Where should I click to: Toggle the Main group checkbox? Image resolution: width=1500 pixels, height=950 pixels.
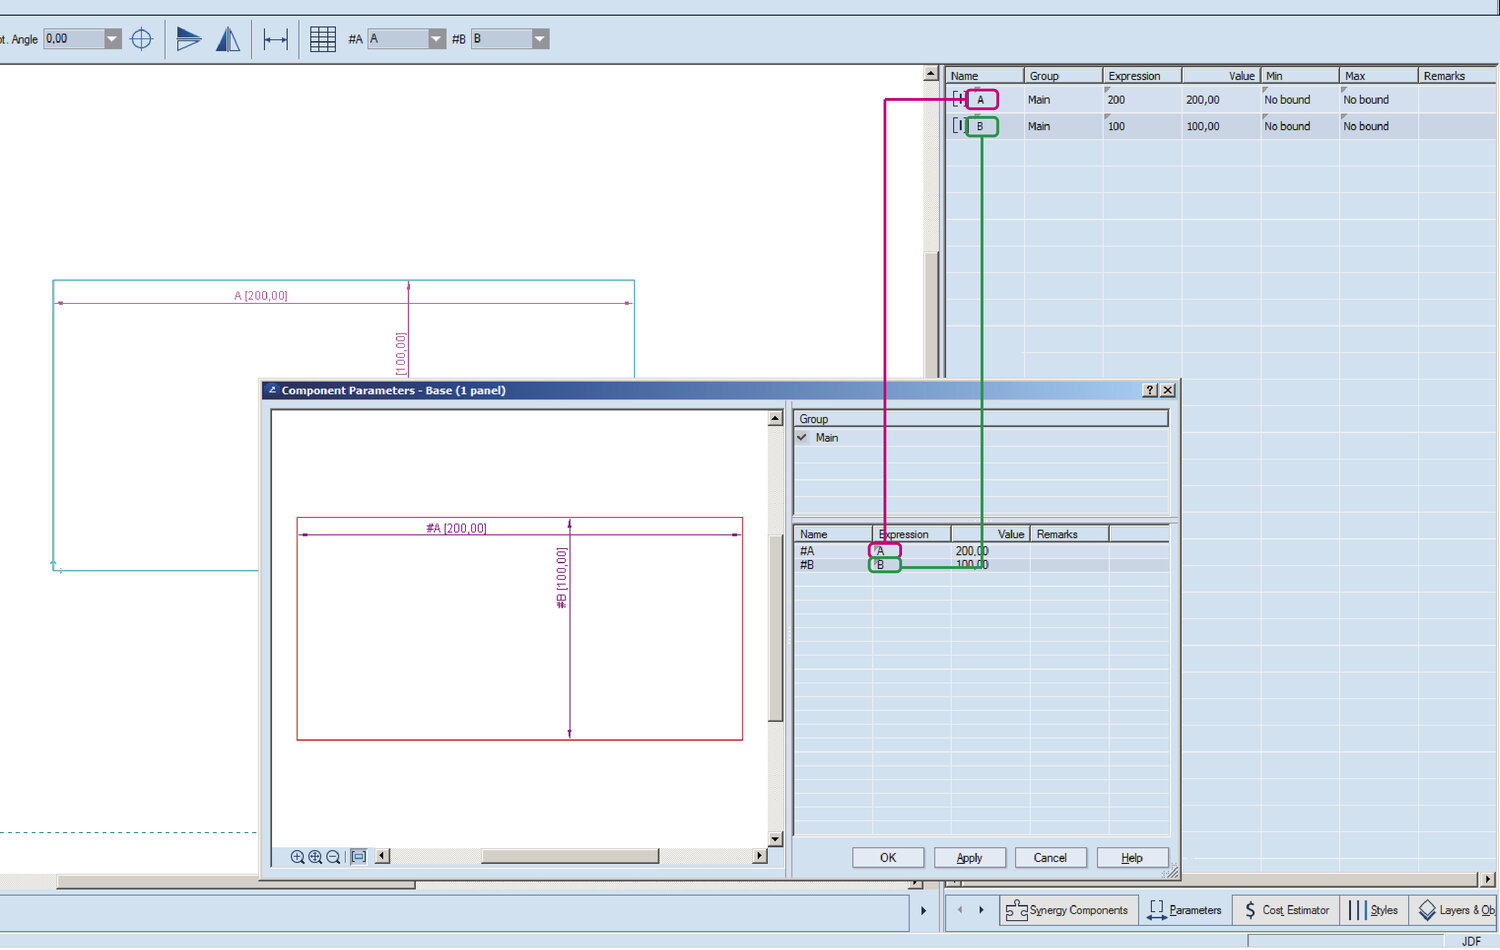pos(802,437)
